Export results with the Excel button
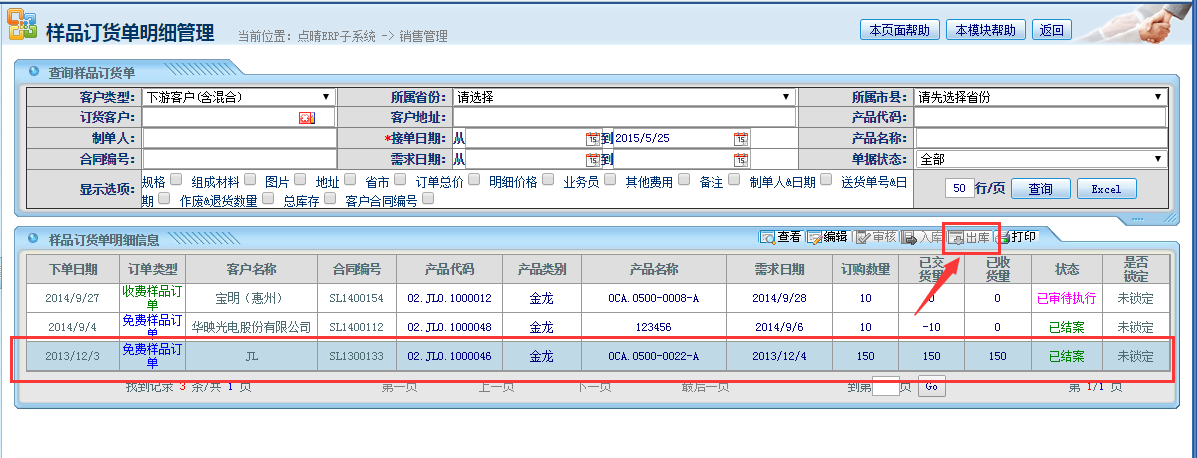Image resolution: width=1197 pixels, height=458 pixels. tap(1105, 189)
